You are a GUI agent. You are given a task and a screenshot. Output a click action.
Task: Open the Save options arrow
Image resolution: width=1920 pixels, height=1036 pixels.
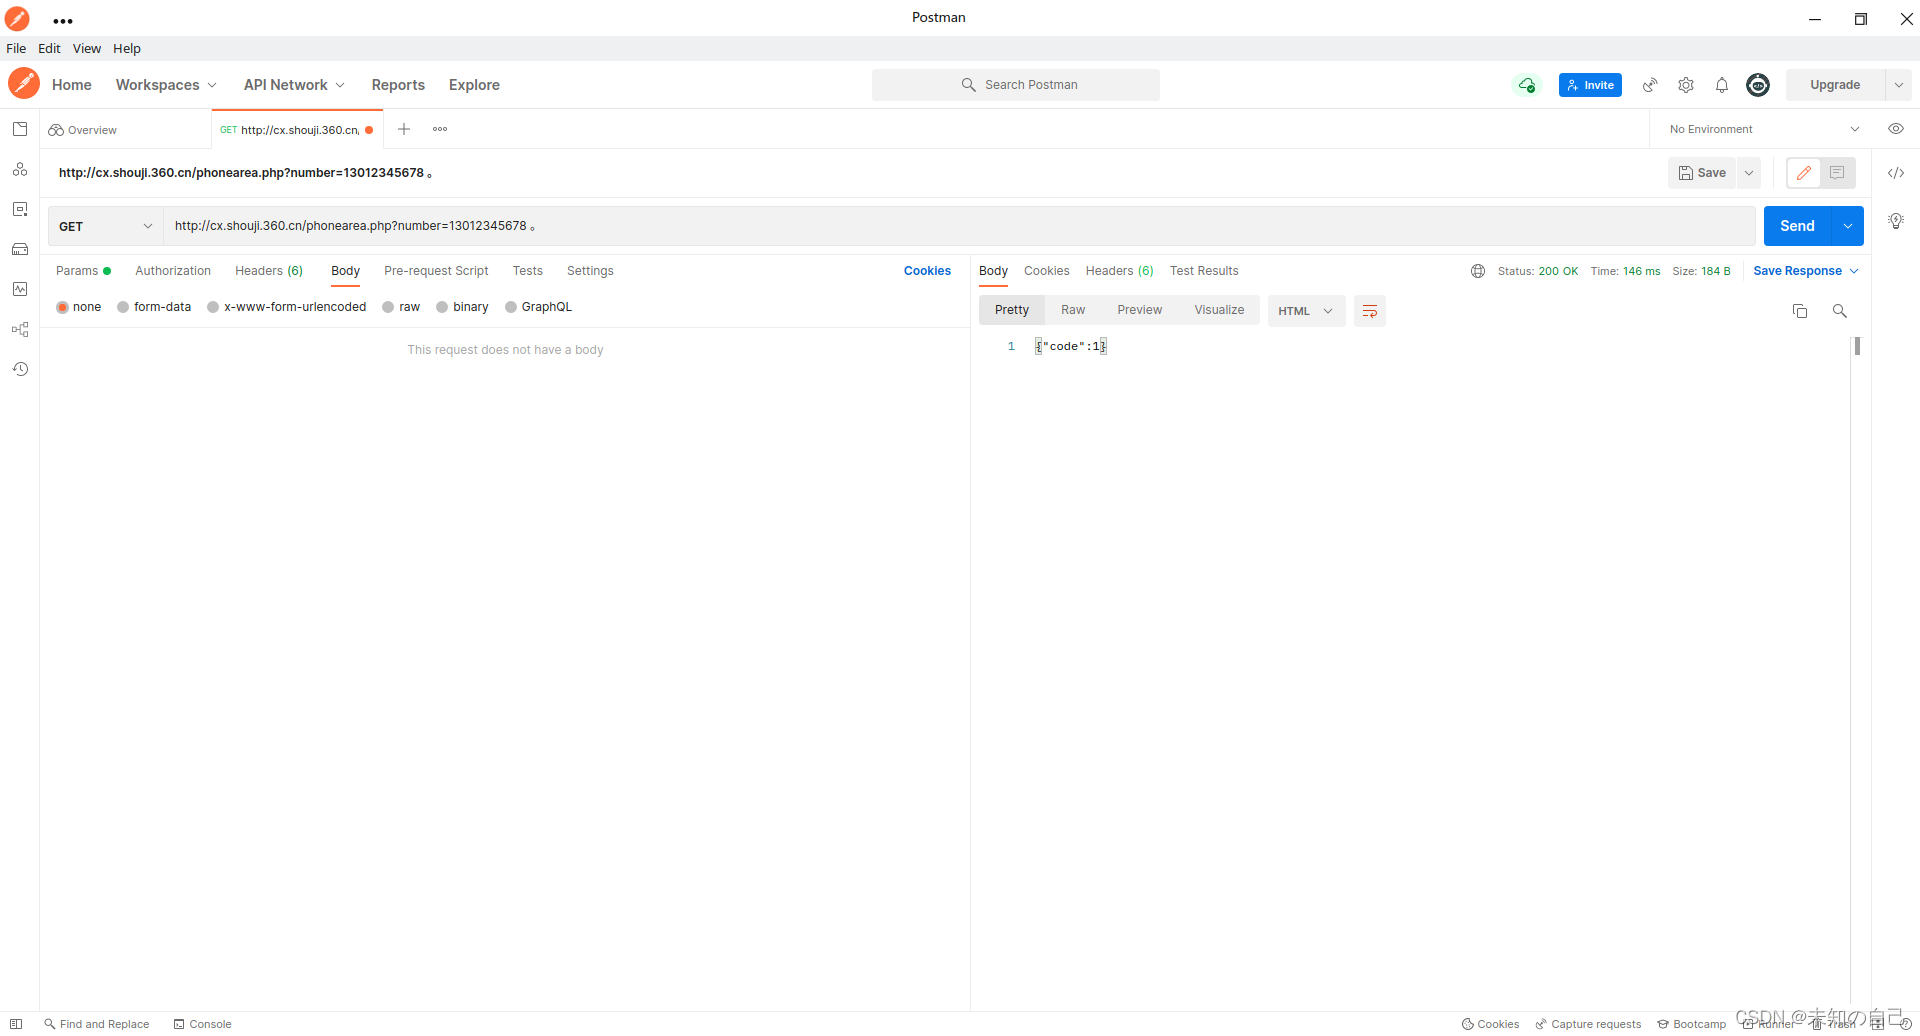pos(1749,173)
